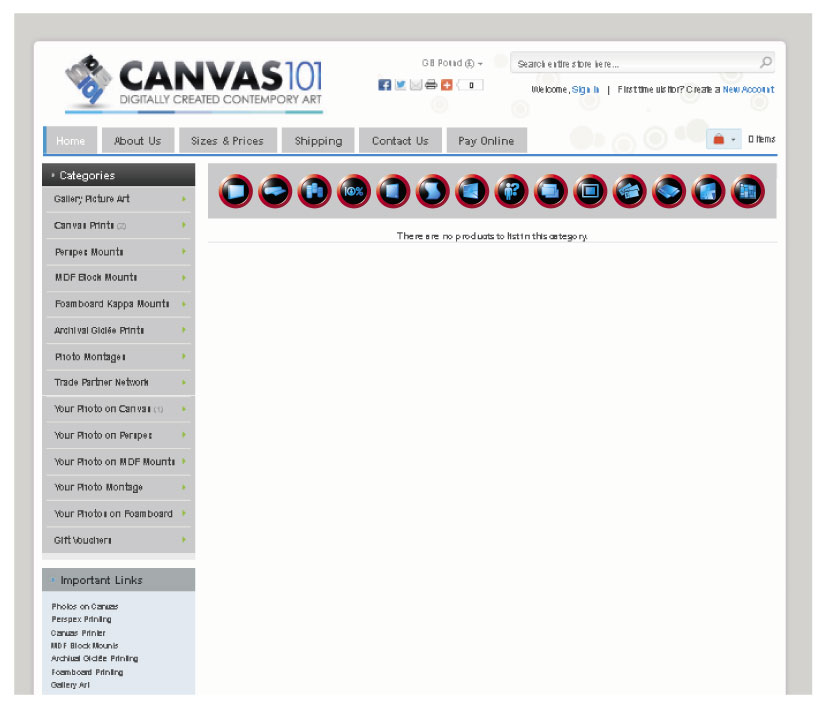Open the GB Pound currency dropdown
Viewport: 826px width, 708px height.
(452, 63)
